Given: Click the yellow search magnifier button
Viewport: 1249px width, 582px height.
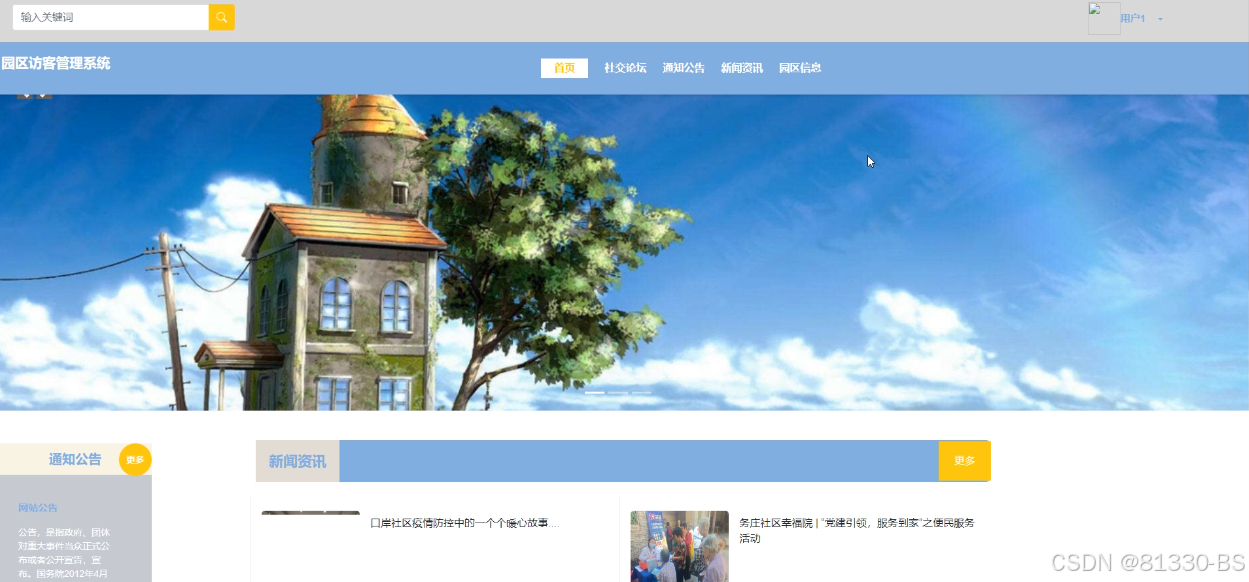Looking at the screenshot, I should 222,17.
